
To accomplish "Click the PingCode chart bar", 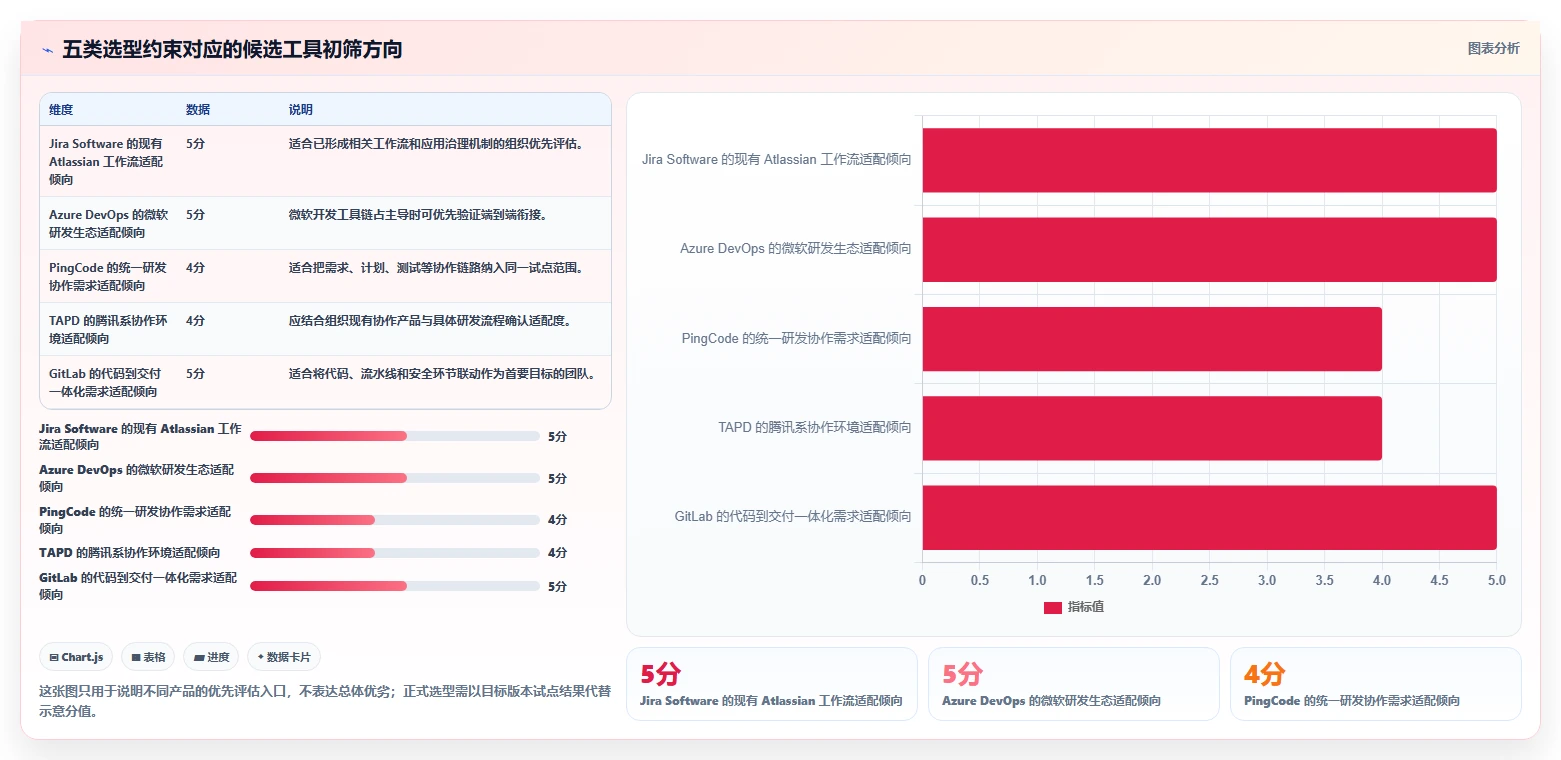I will coord(1152,339).
